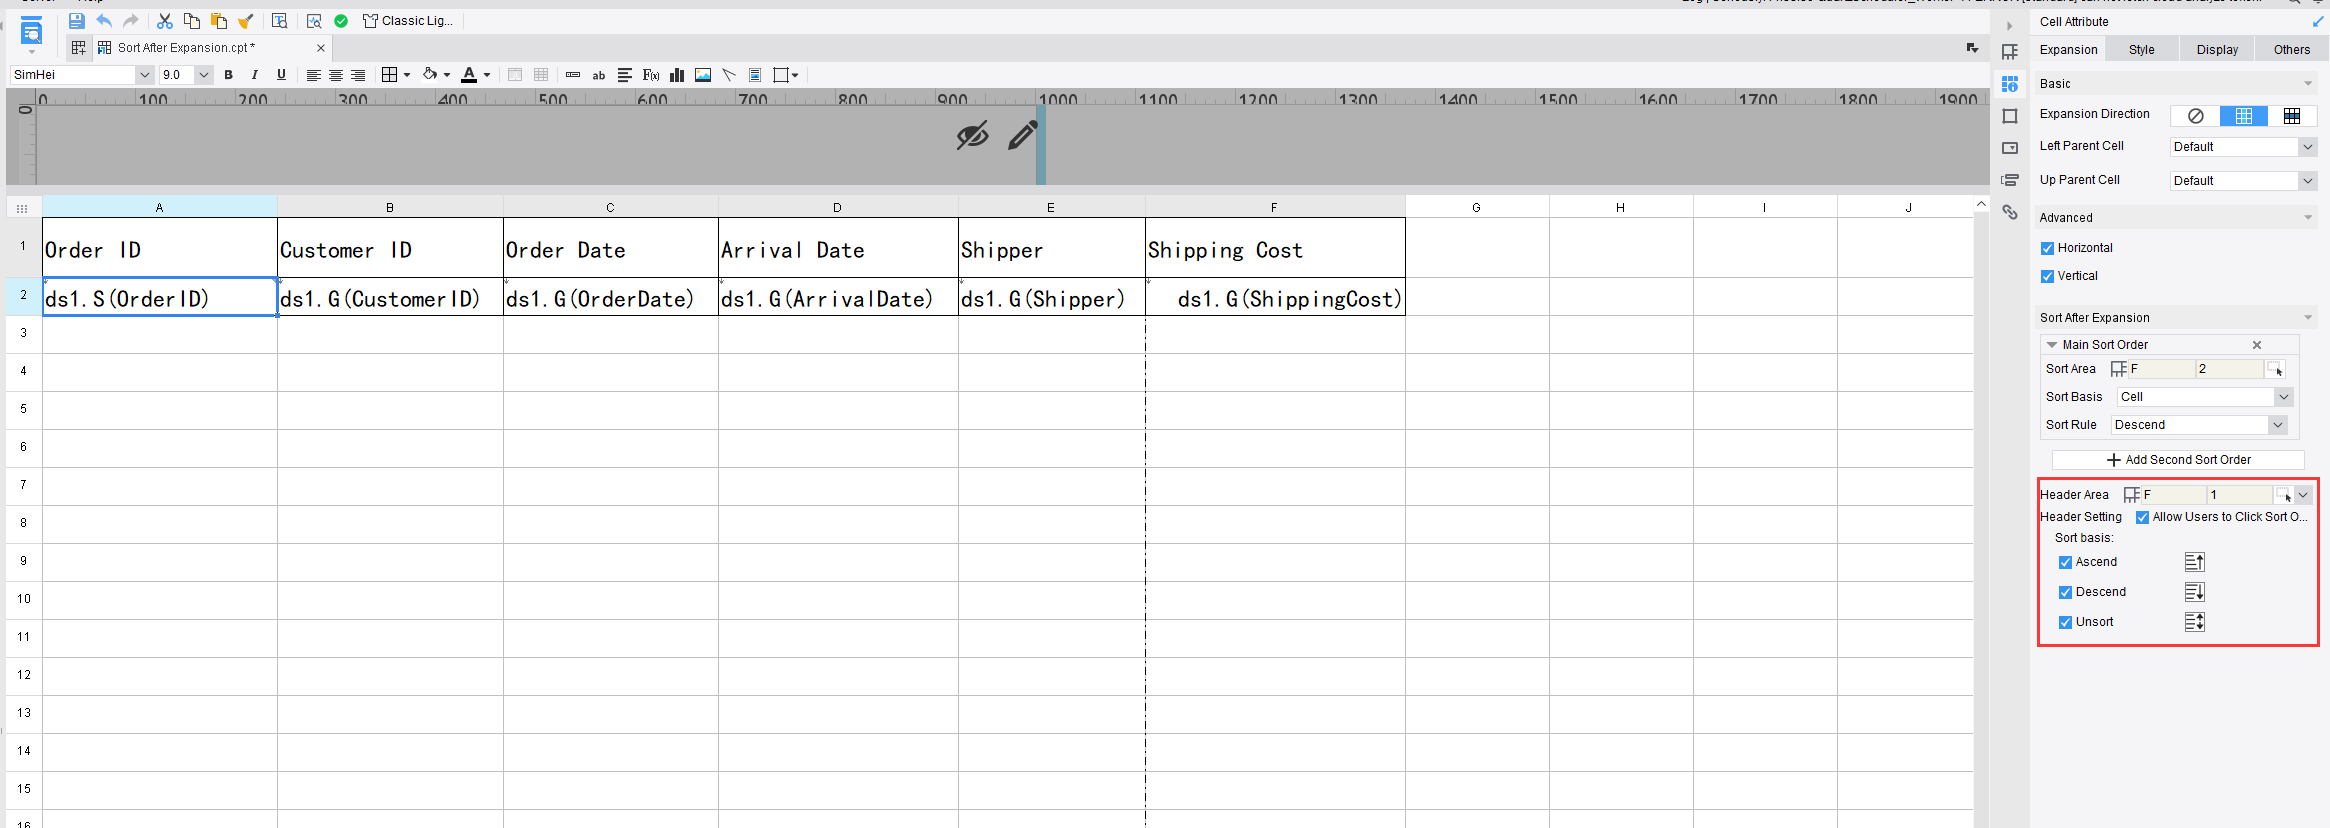This screenshot has width=2330, height=828.
Task: Switch to the Others tab
Action: (2292, 50)
